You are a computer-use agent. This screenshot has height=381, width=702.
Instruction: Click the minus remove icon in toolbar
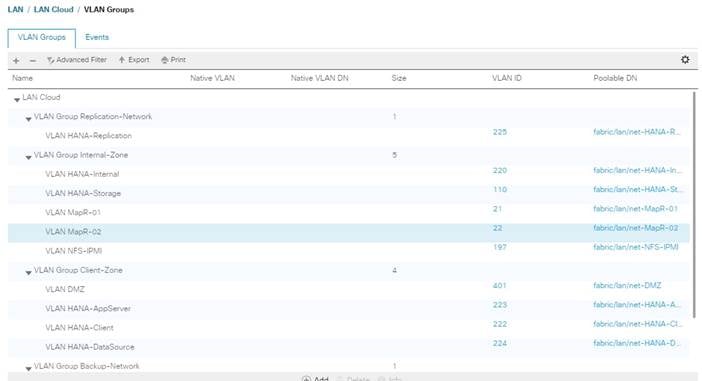pos(33,60)
